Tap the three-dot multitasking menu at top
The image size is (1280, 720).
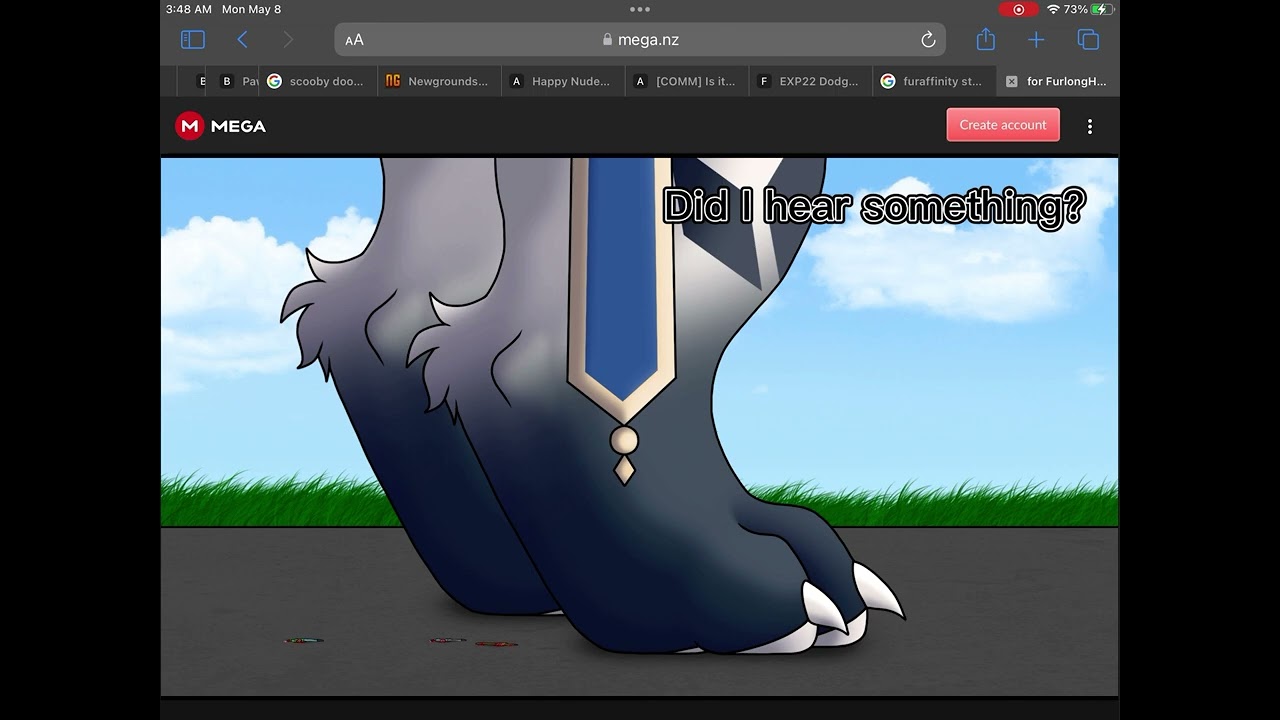640,9
